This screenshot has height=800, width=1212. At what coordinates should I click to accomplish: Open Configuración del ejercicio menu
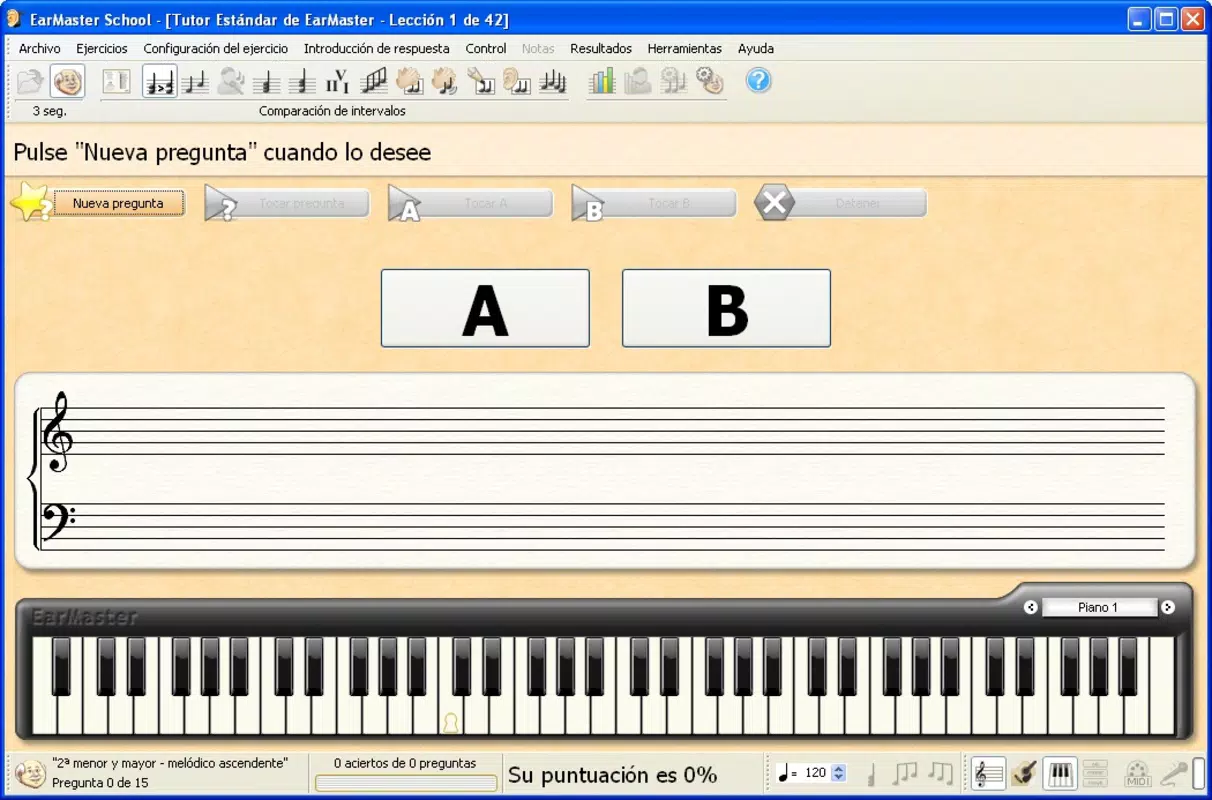click(216, 48)
